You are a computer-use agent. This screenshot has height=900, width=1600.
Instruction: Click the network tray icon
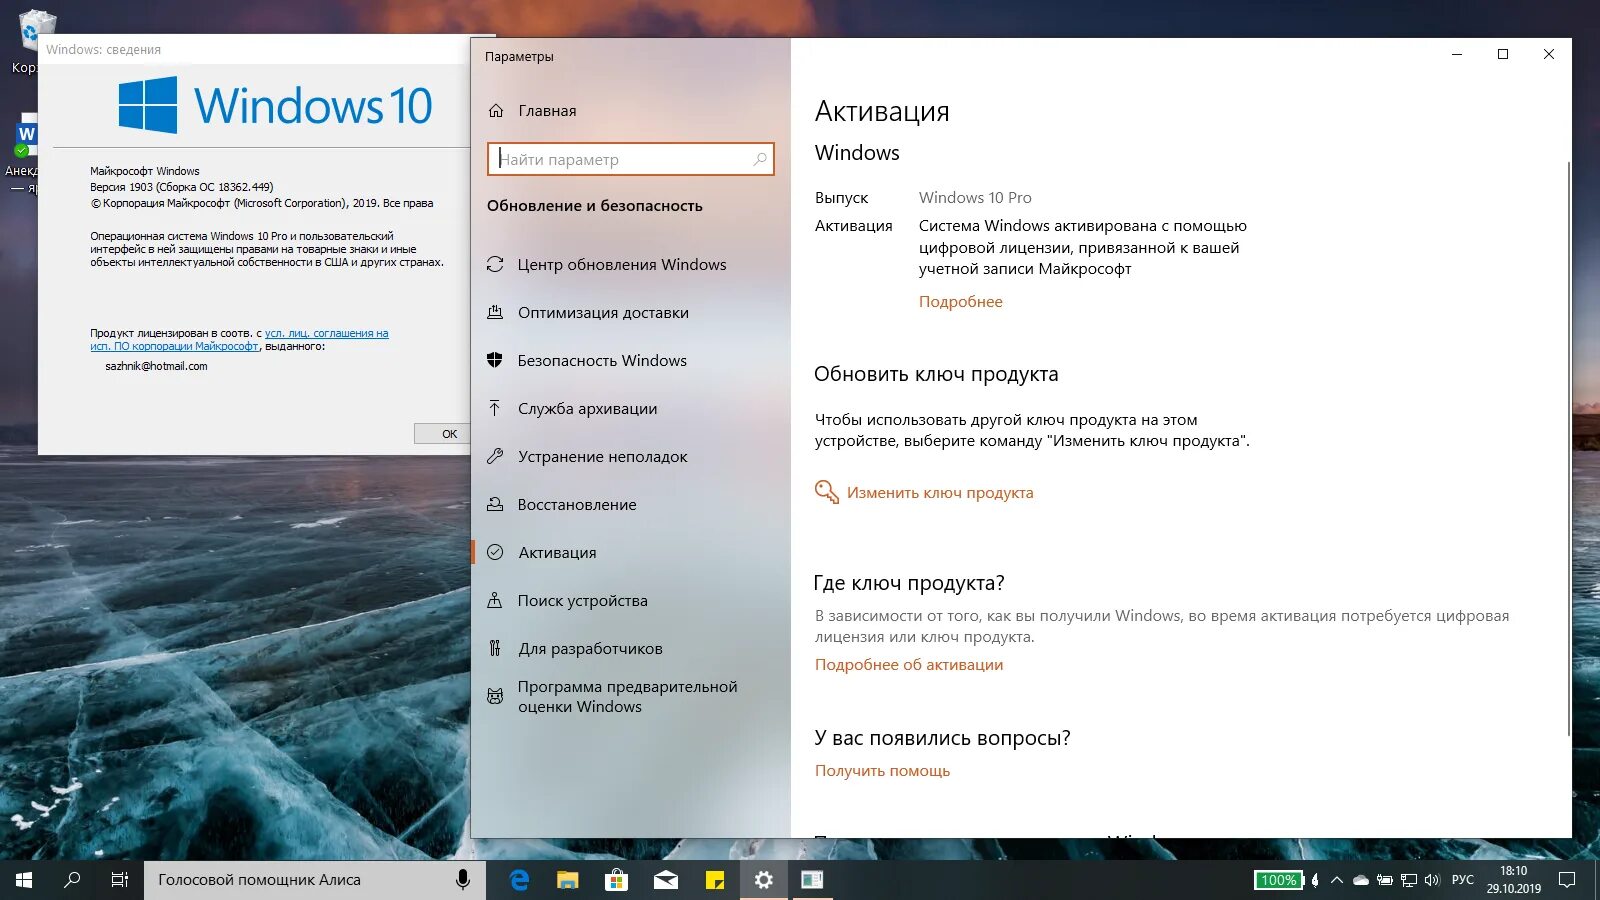(1408, 880)
